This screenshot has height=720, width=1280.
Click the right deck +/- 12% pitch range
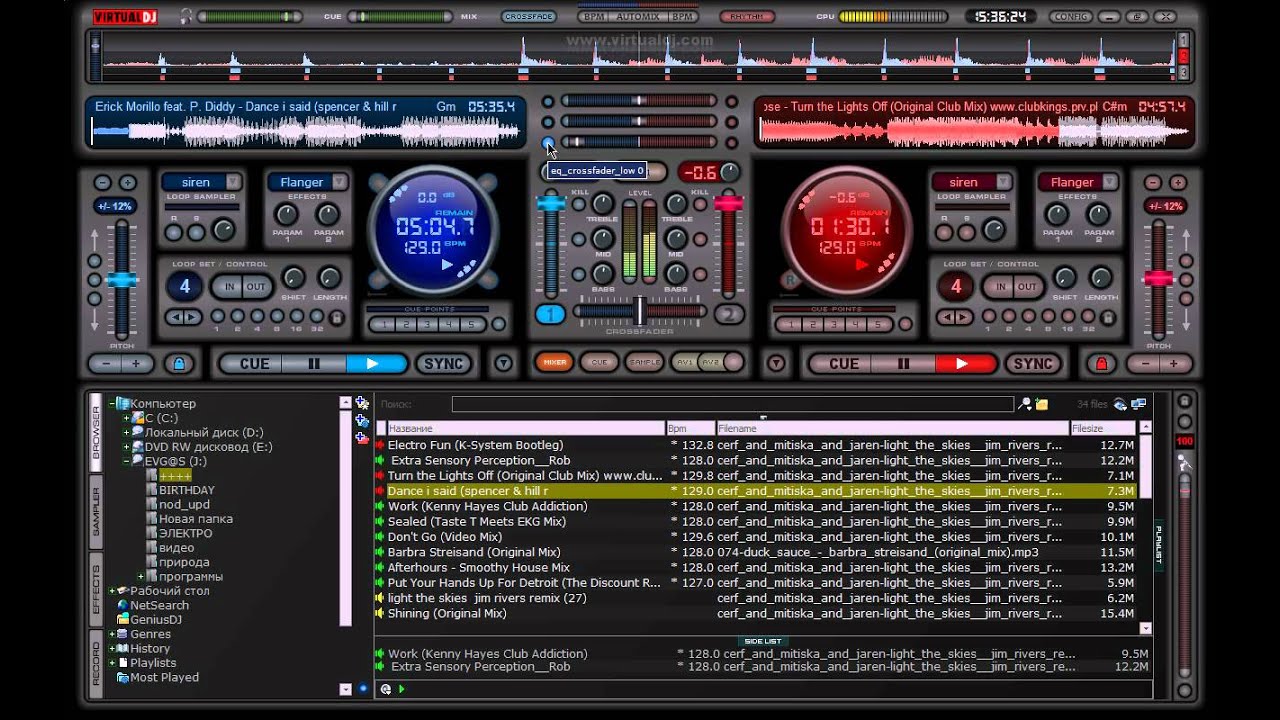[x=1165, y=206]
